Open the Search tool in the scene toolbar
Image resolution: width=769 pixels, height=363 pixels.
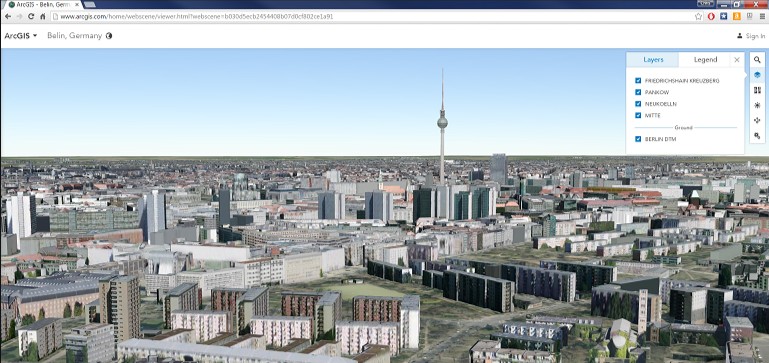757,60
